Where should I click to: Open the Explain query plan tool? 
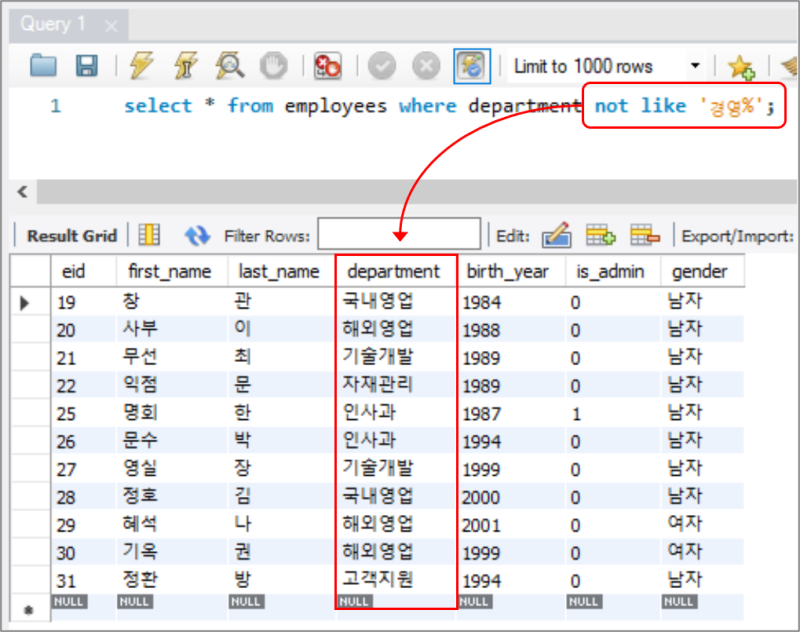coord(228,65)
